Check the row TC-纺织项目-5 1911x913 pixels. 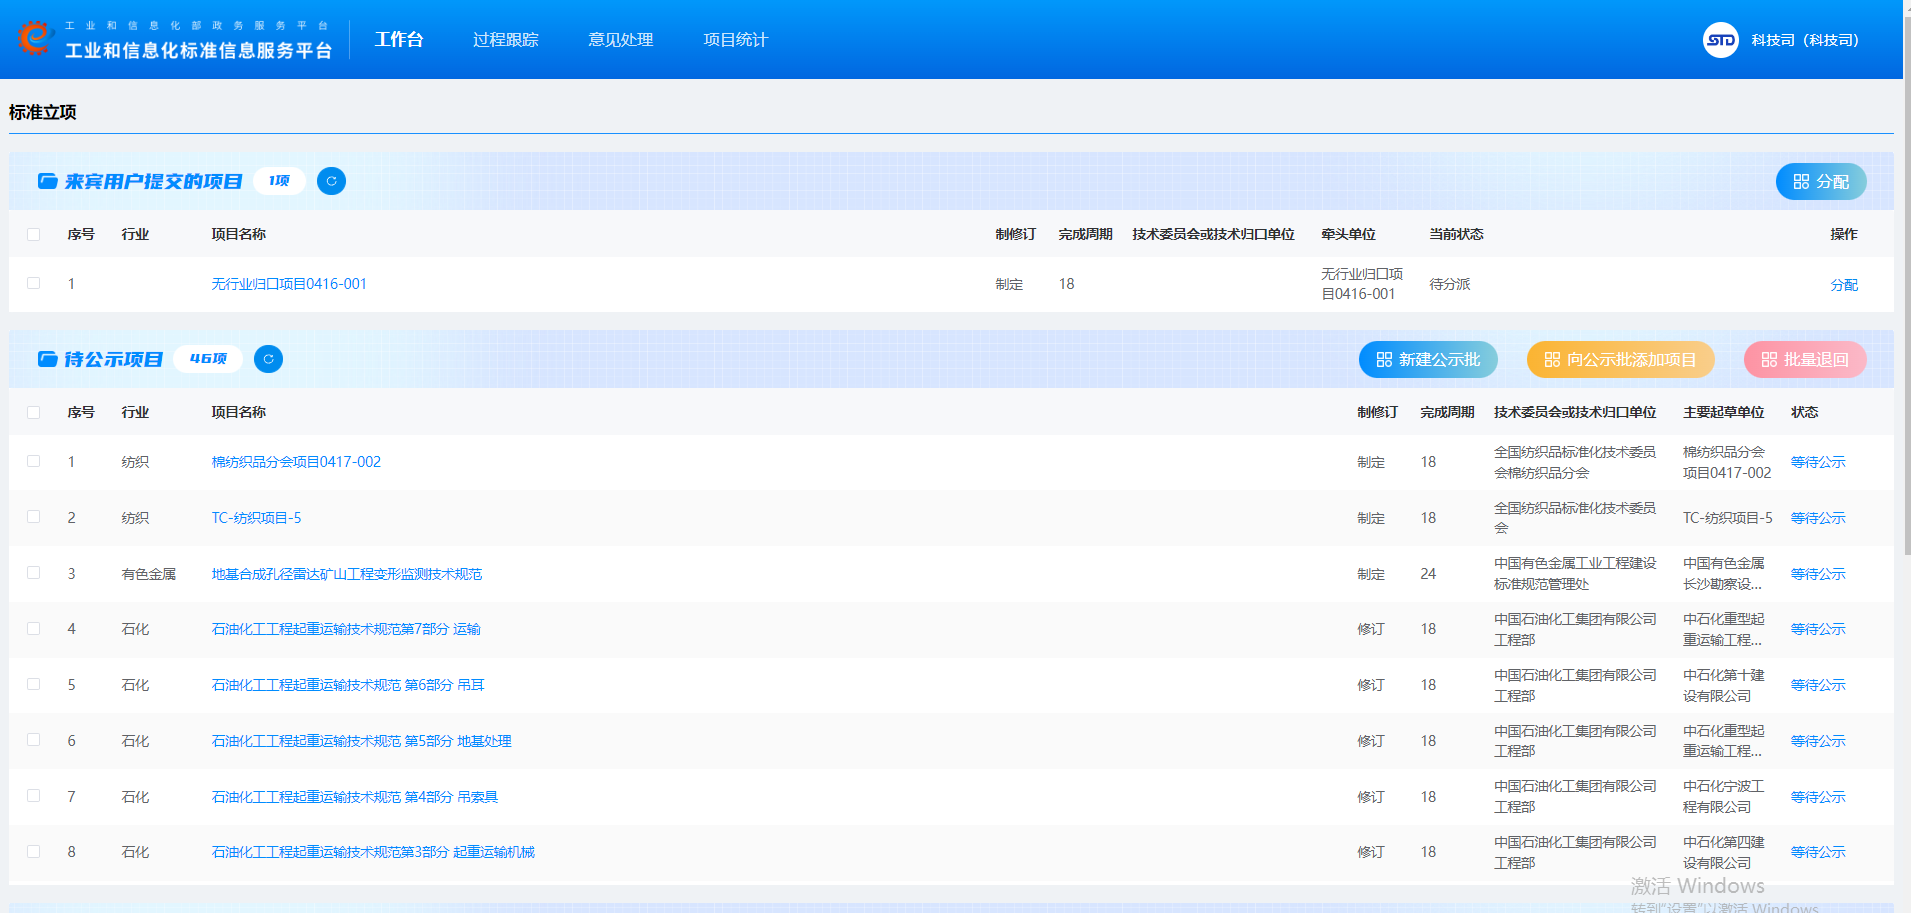[34, 518]
